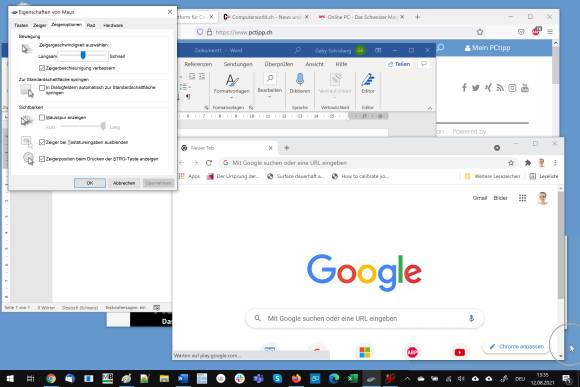Screen dimensions: 580x387
Task: Click Skype icon in the taskbar
Action: 277,378
